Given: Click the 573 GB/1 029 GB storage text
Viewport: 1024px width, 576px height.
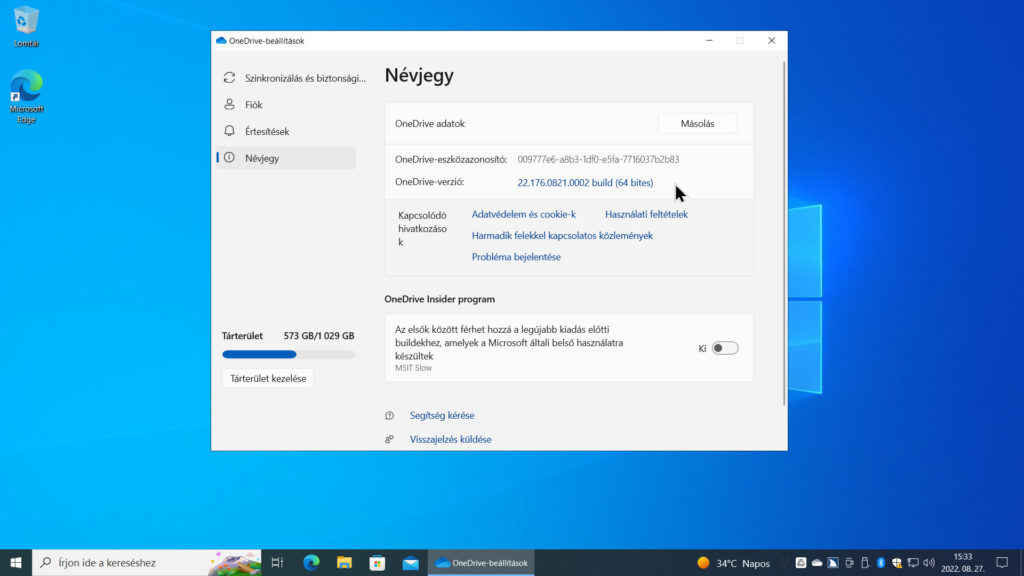Looking at the screenshot, I should pyautogui.click(x=319, y=336).
